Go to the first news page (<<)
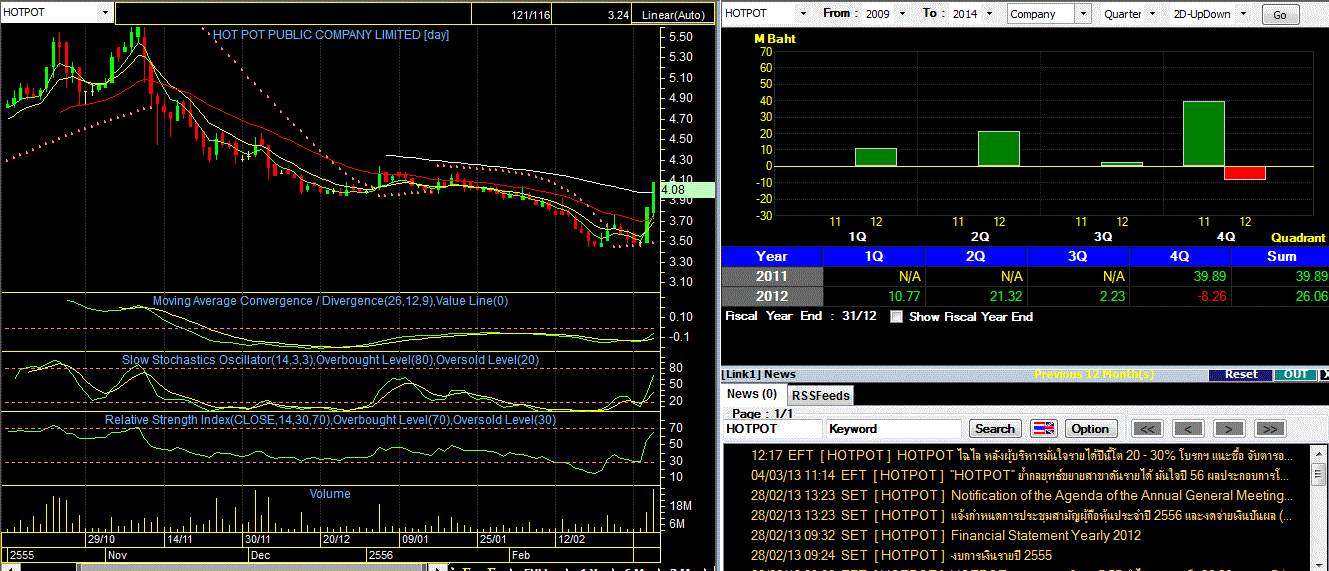 coord(1148,428)
